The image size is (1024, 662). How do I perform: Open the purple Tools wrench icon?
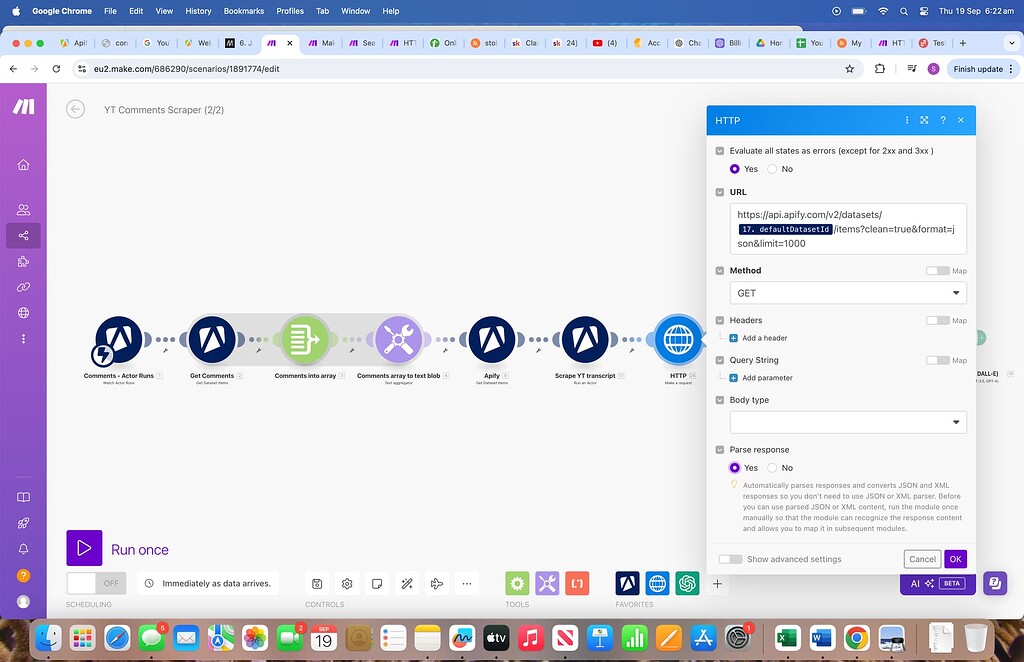(x=547, y=583)
